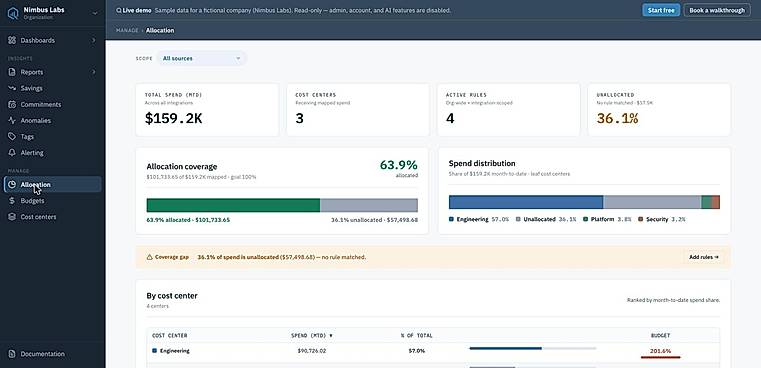Click the COST CENTER column header
761x368 pixels.
coord(169,335)
